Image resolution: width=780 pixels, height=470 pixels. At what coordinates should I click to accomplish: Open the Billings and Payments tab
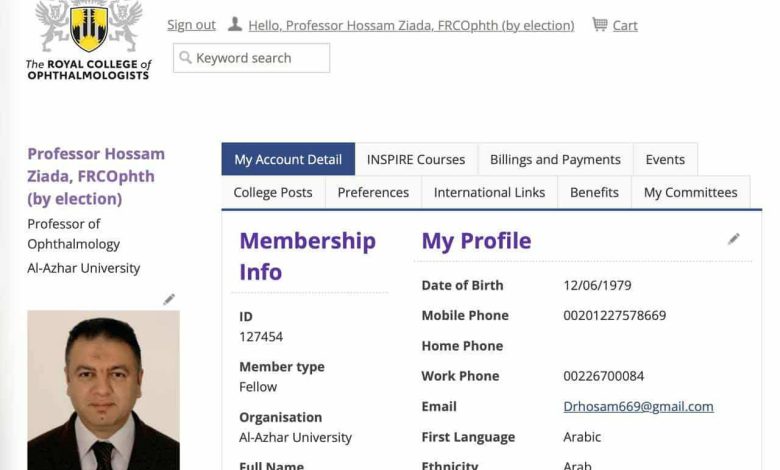coord(555,159)
